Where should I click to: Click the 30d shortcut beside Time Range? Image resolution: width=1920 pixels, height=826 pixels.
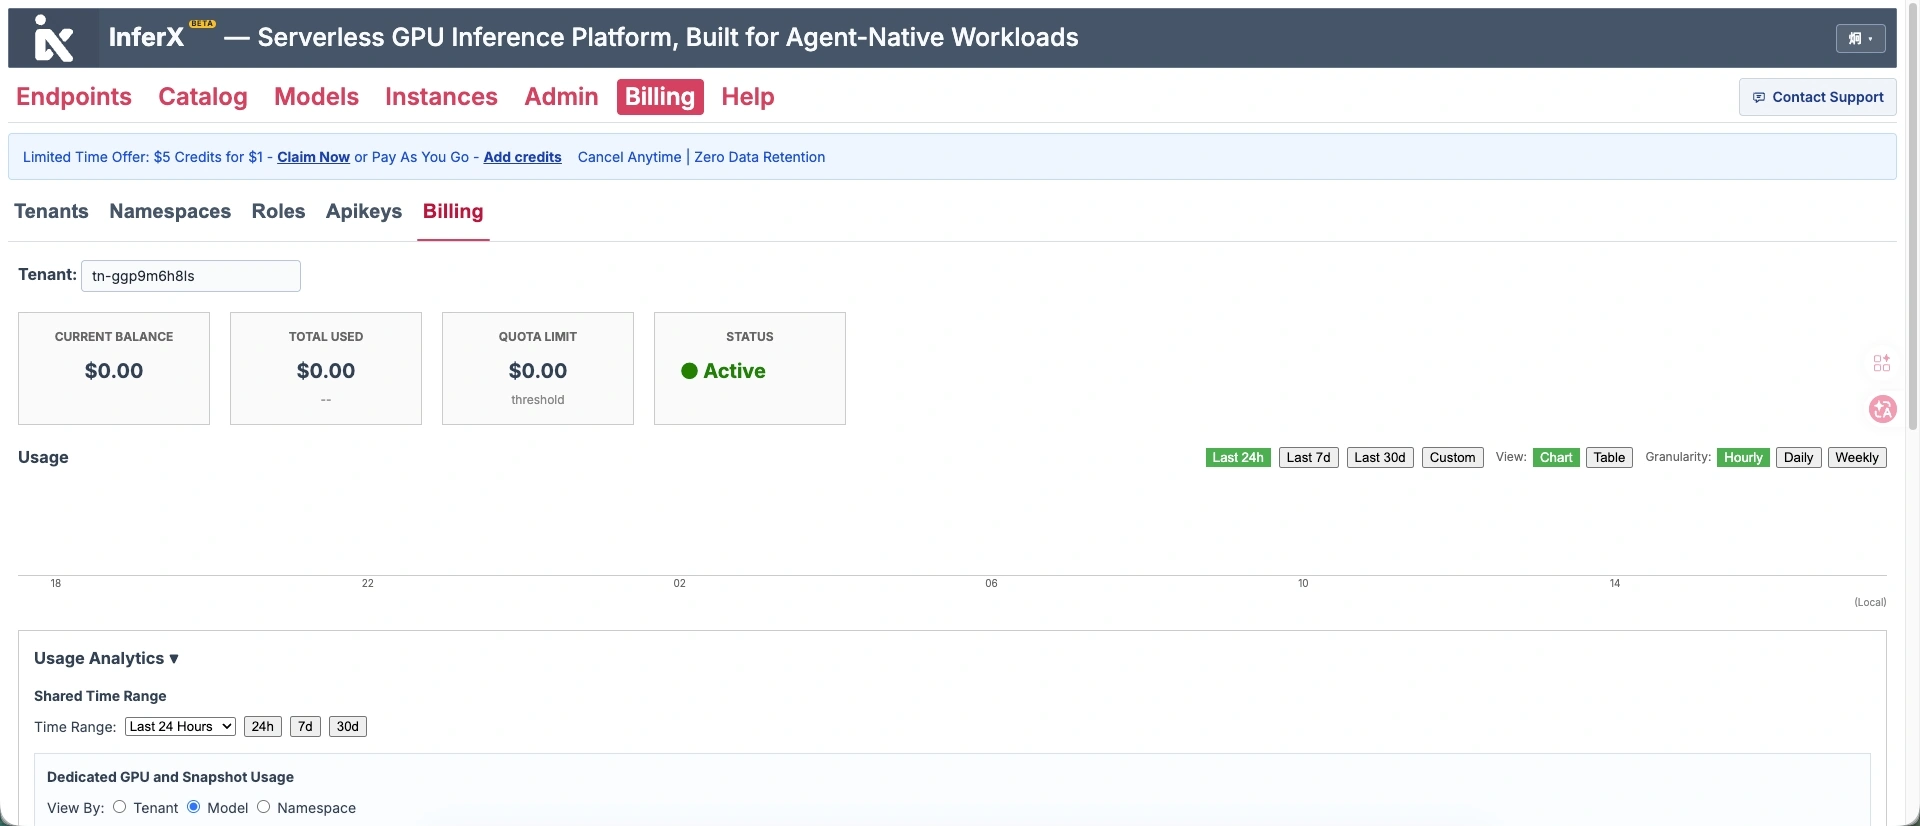348,727
